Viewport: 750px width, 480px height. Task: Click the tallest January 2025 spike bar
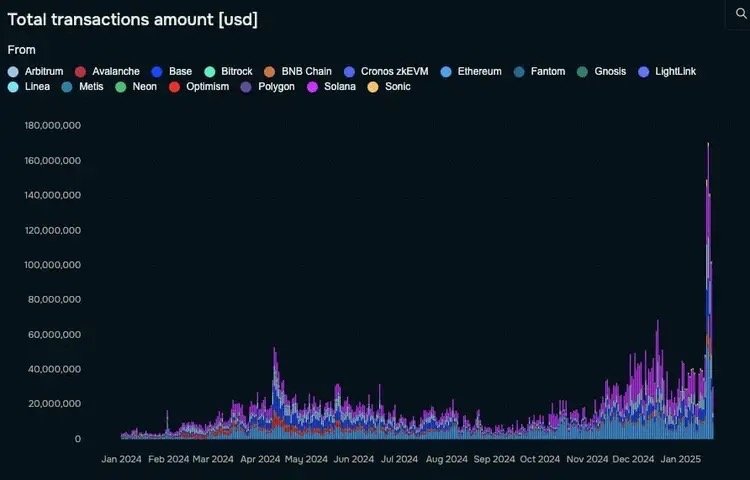708,291
